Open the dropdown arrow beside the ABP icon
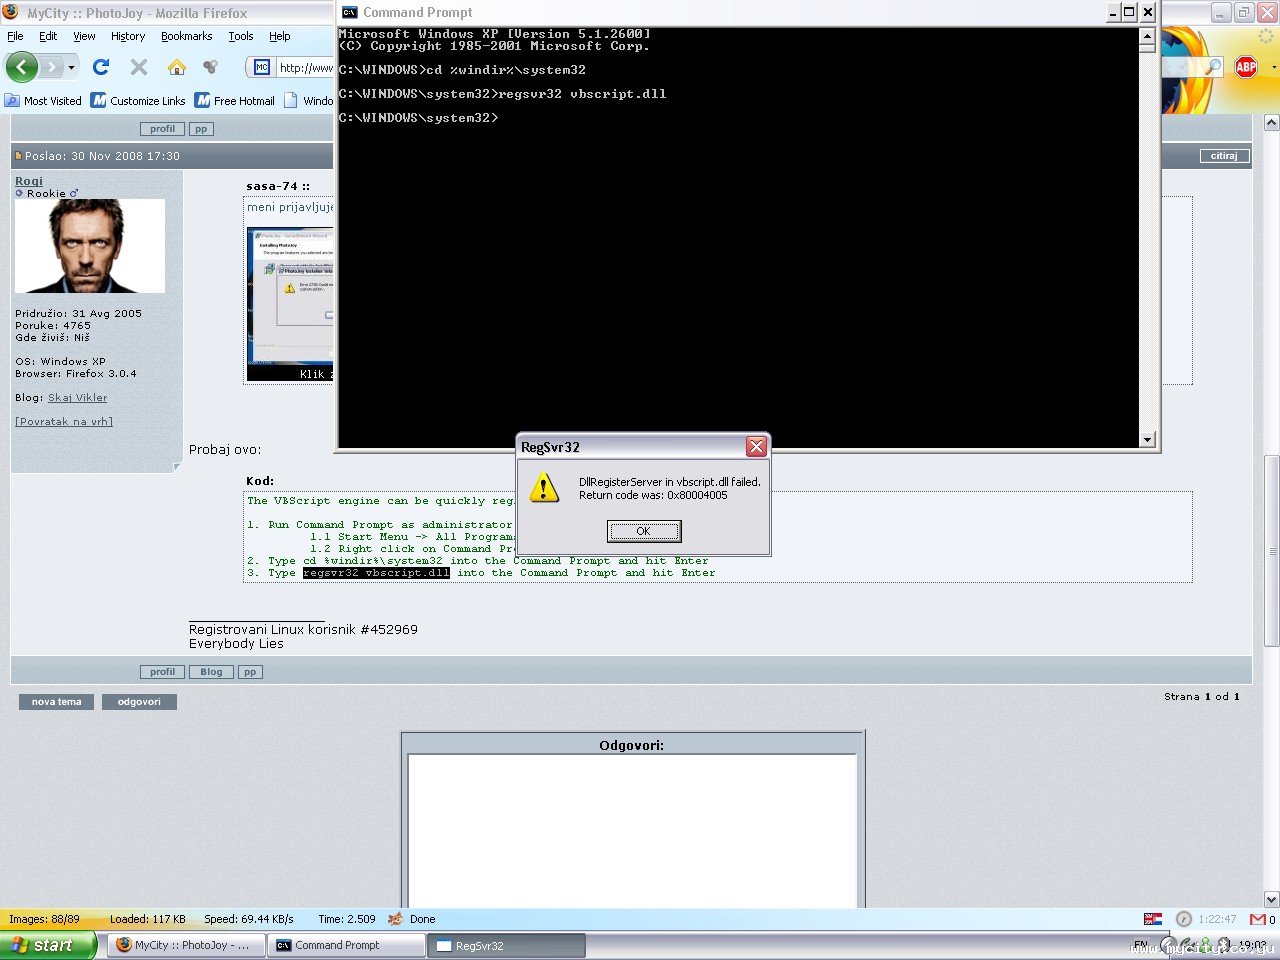The height and width of the screenshot is (960, 1280). tap(1273, 67)
